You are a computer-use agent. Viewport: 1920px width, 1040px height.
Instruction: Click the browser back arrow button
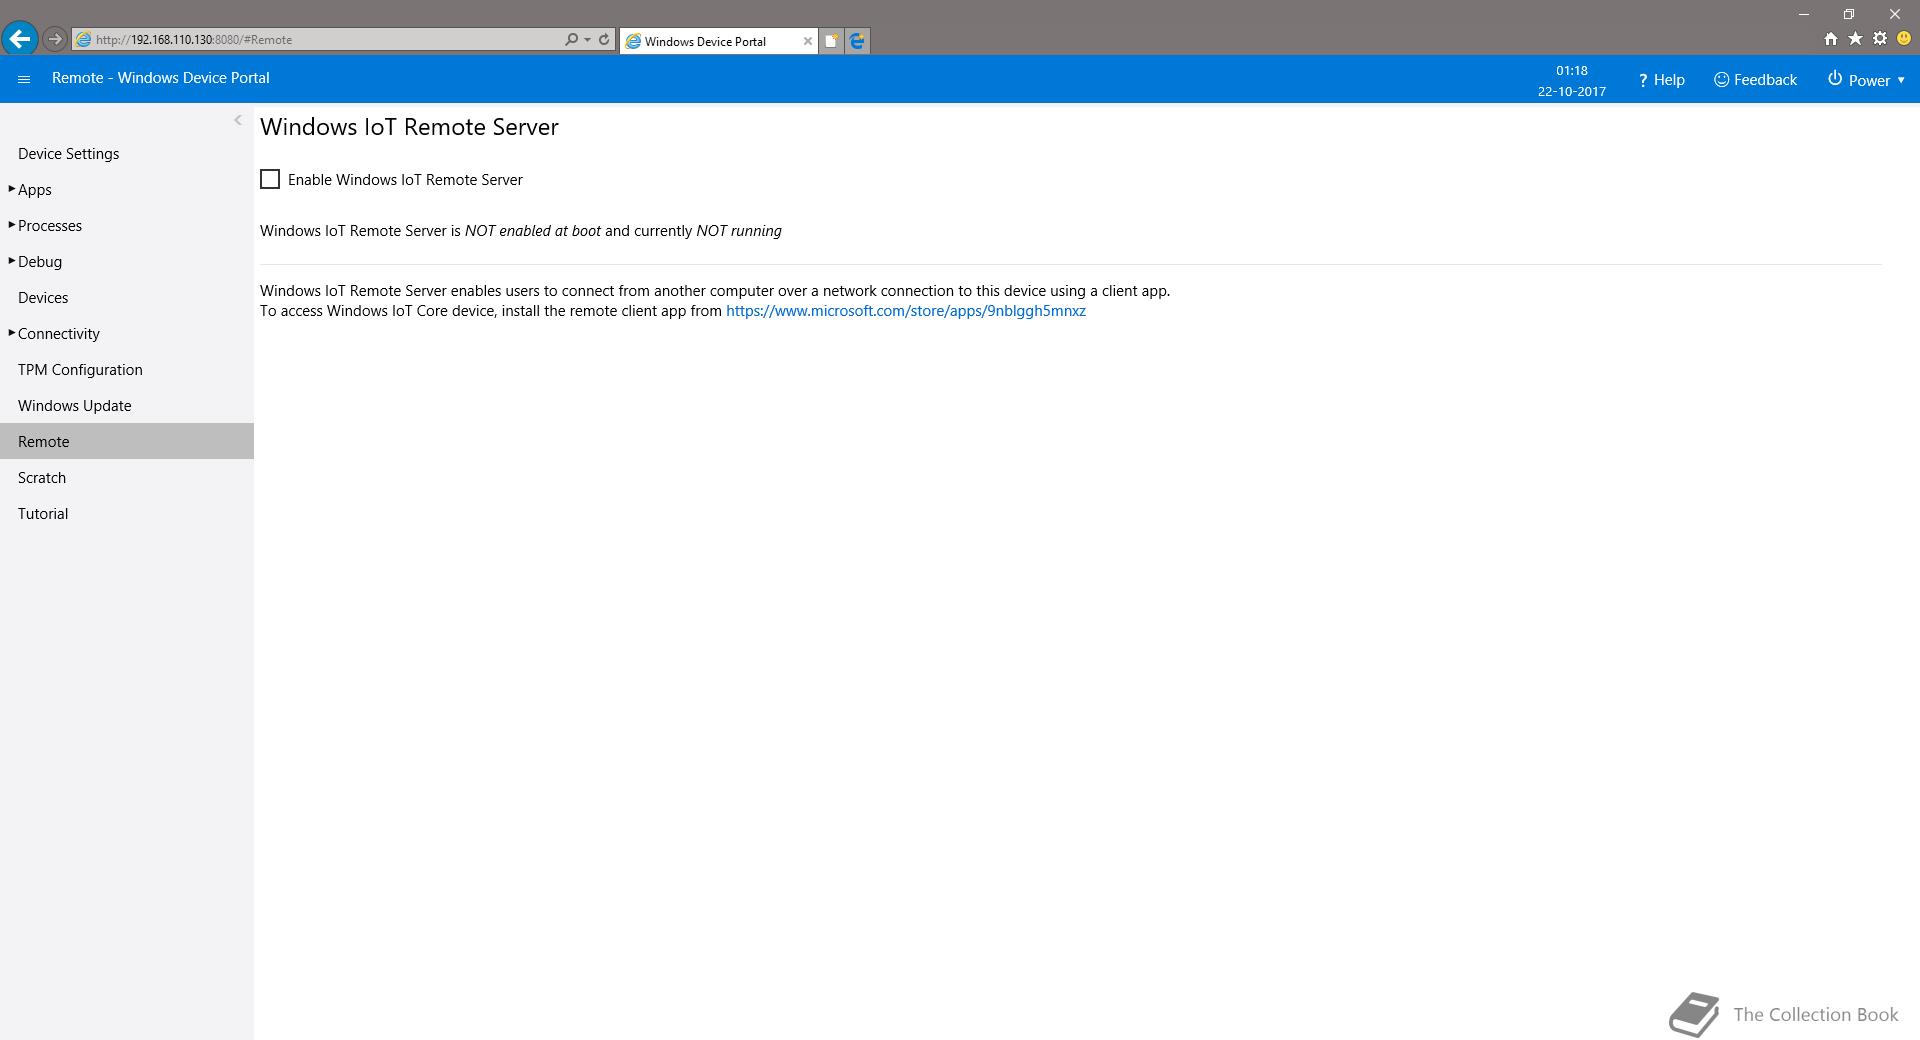tap(20, 39)
